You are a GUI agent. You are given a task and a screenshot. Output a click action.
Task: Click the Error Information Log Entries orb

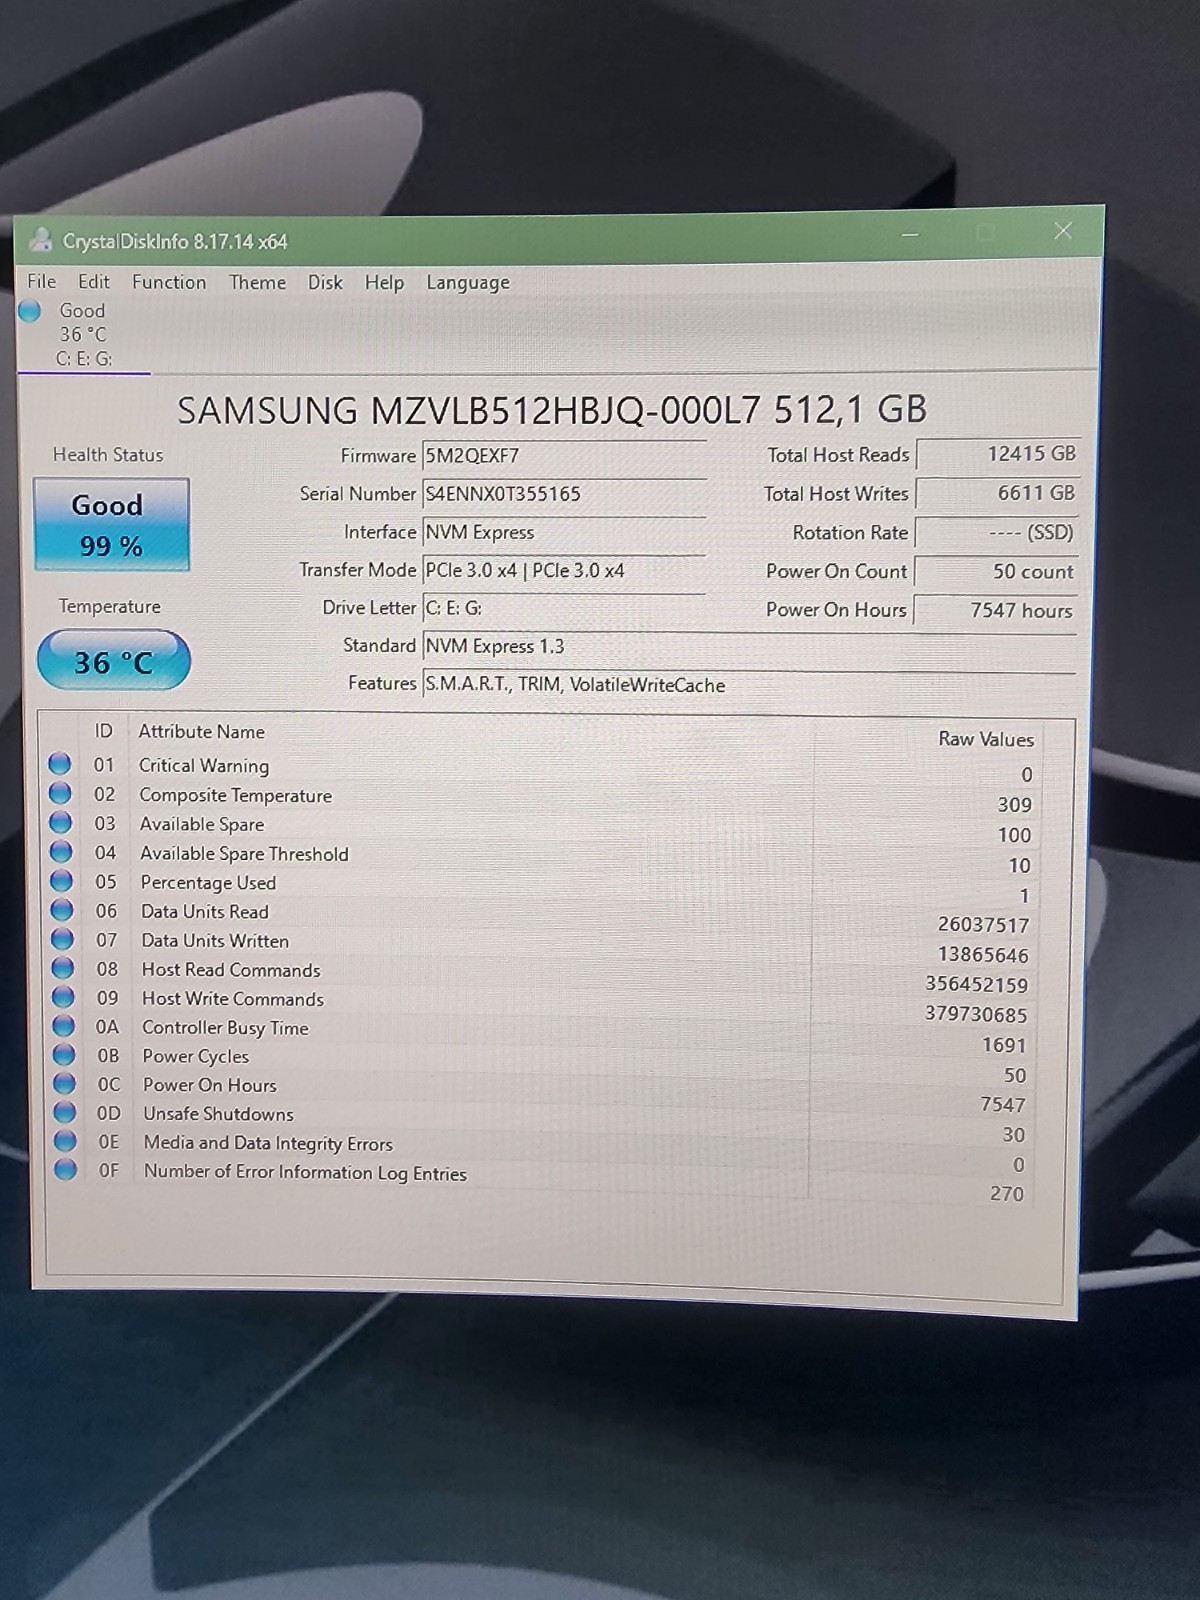click(x=66, y=1169)
